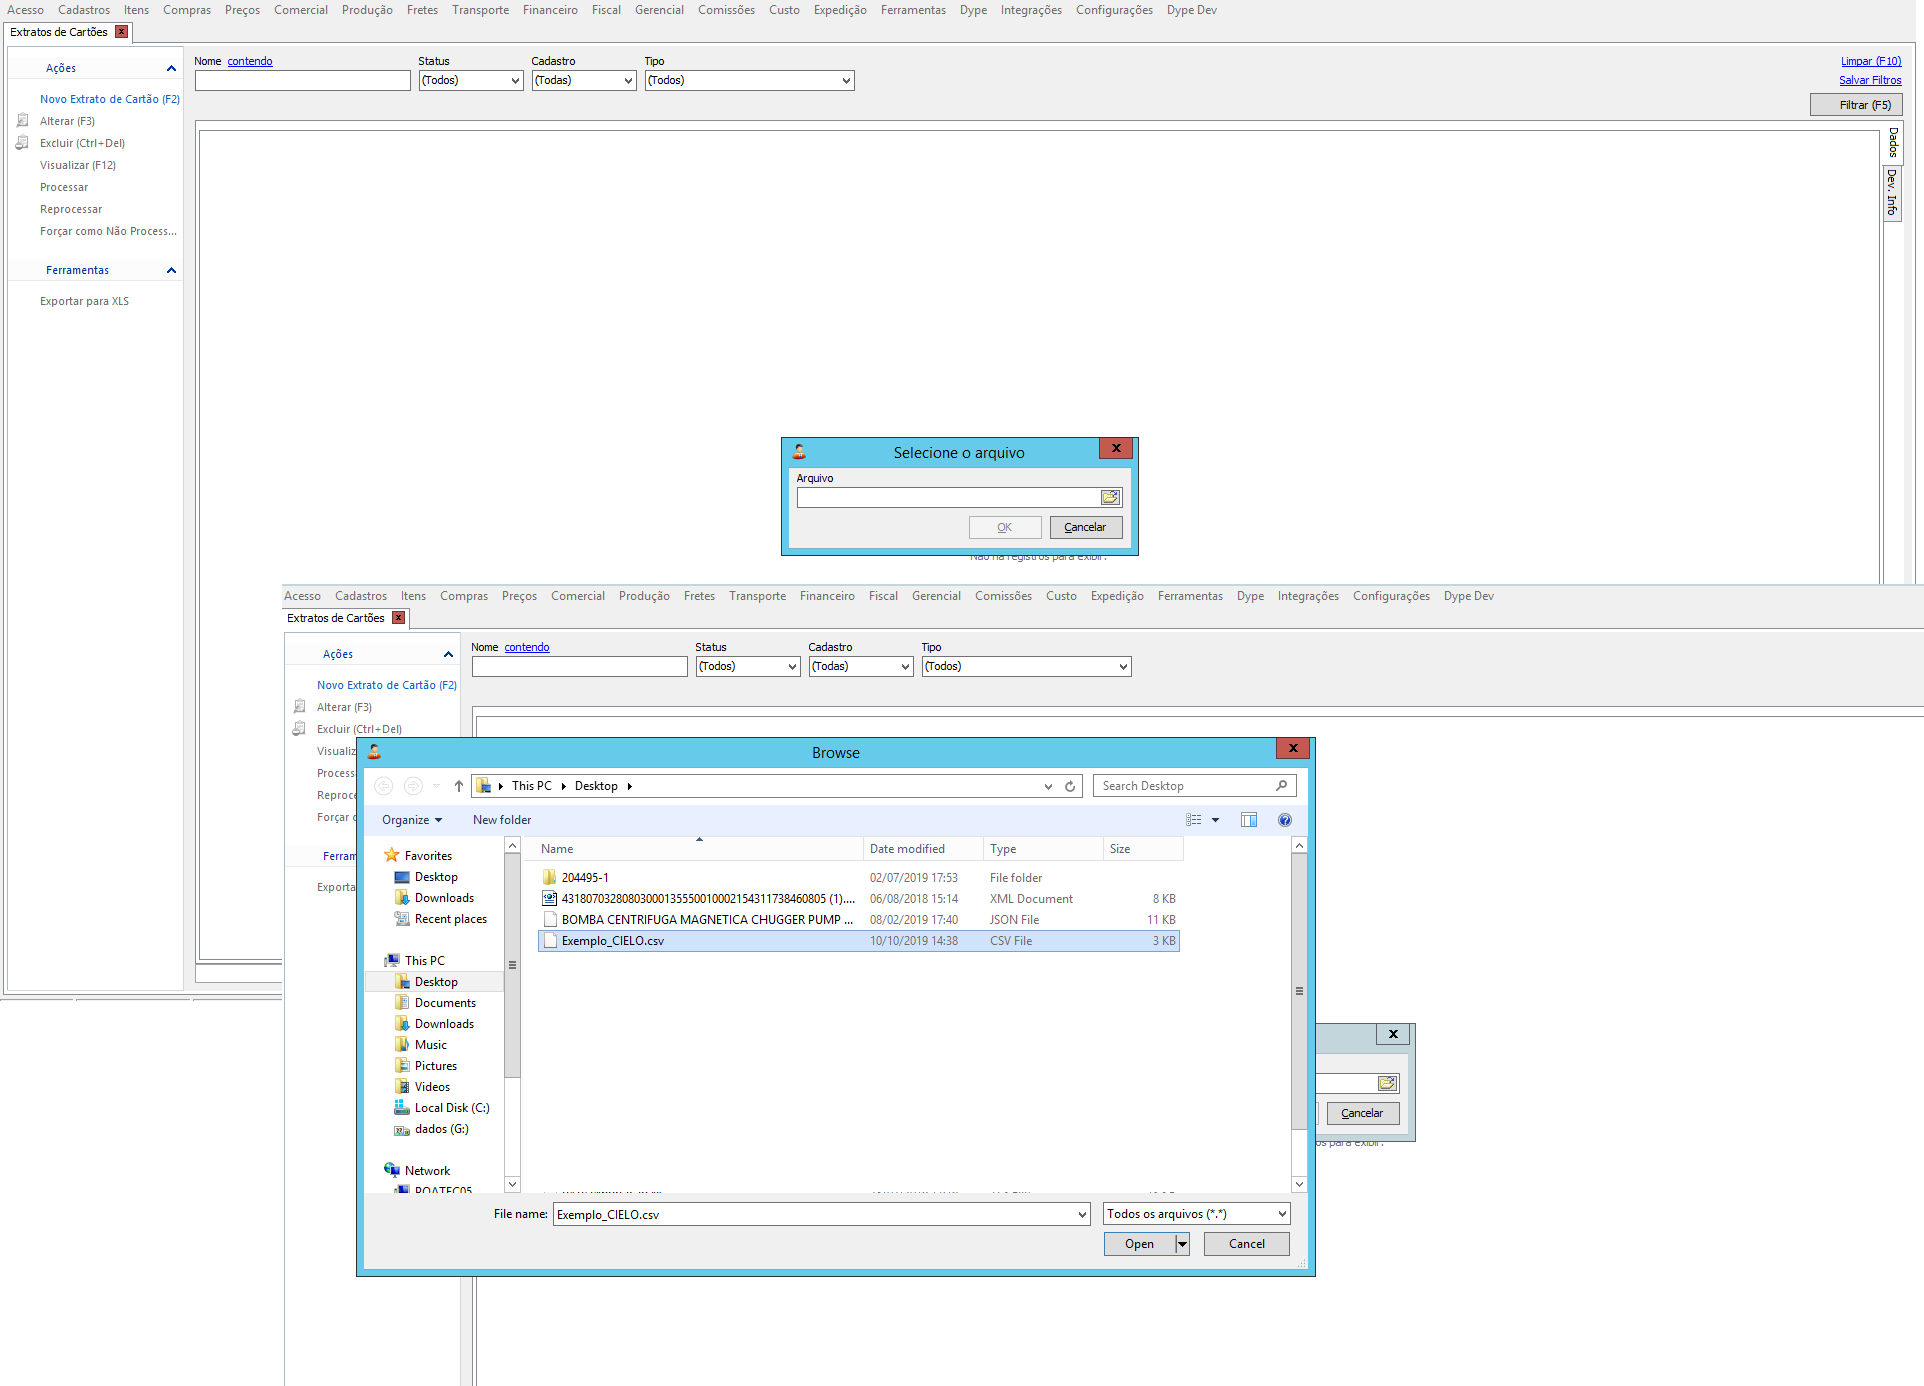This screenshot has width=1924, height=1386.
Task: Click the Network globe icon in navigation pane
Action: [392, 1170]
